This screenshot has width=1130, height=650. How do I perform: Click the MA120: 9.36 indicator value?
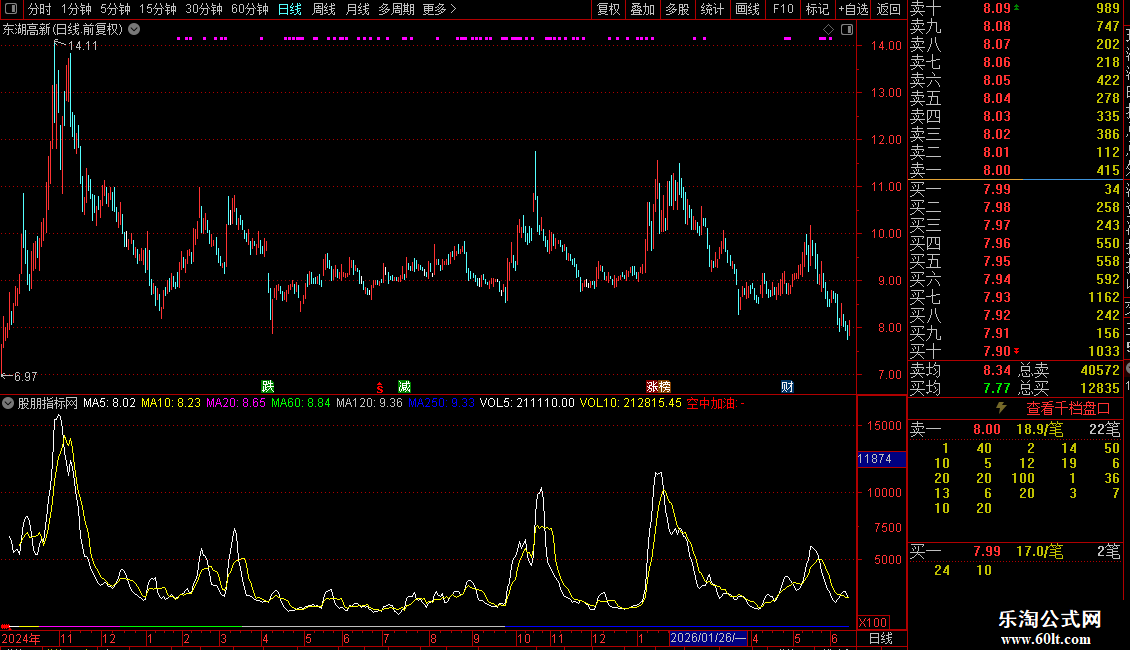coord(369,403)
